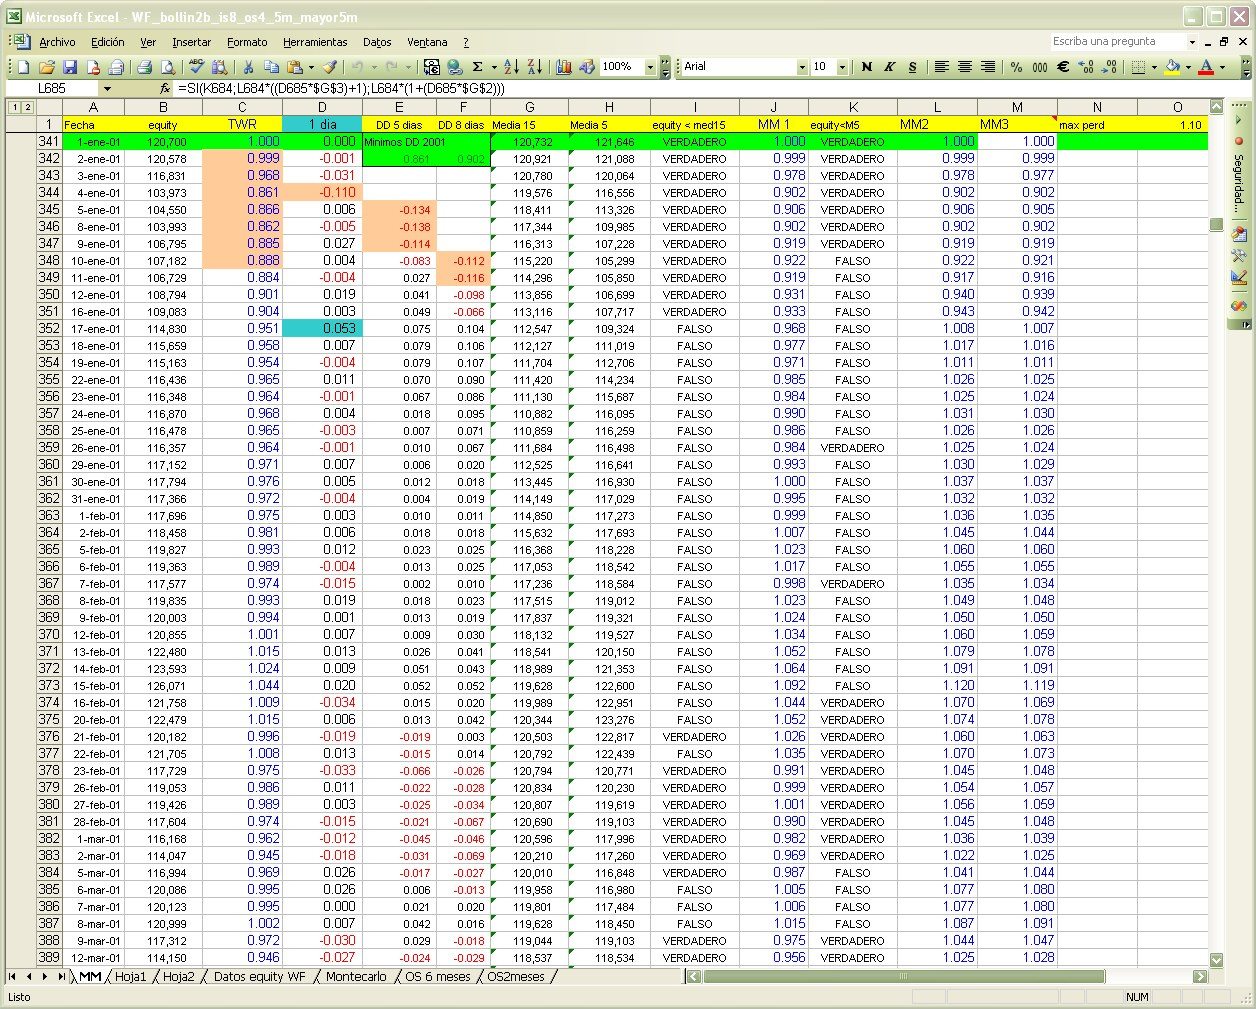Viewport: 1256px width, 1009px height.
Task: Click the AutoSum sigma icon
Action: click(x=478, y=67)
